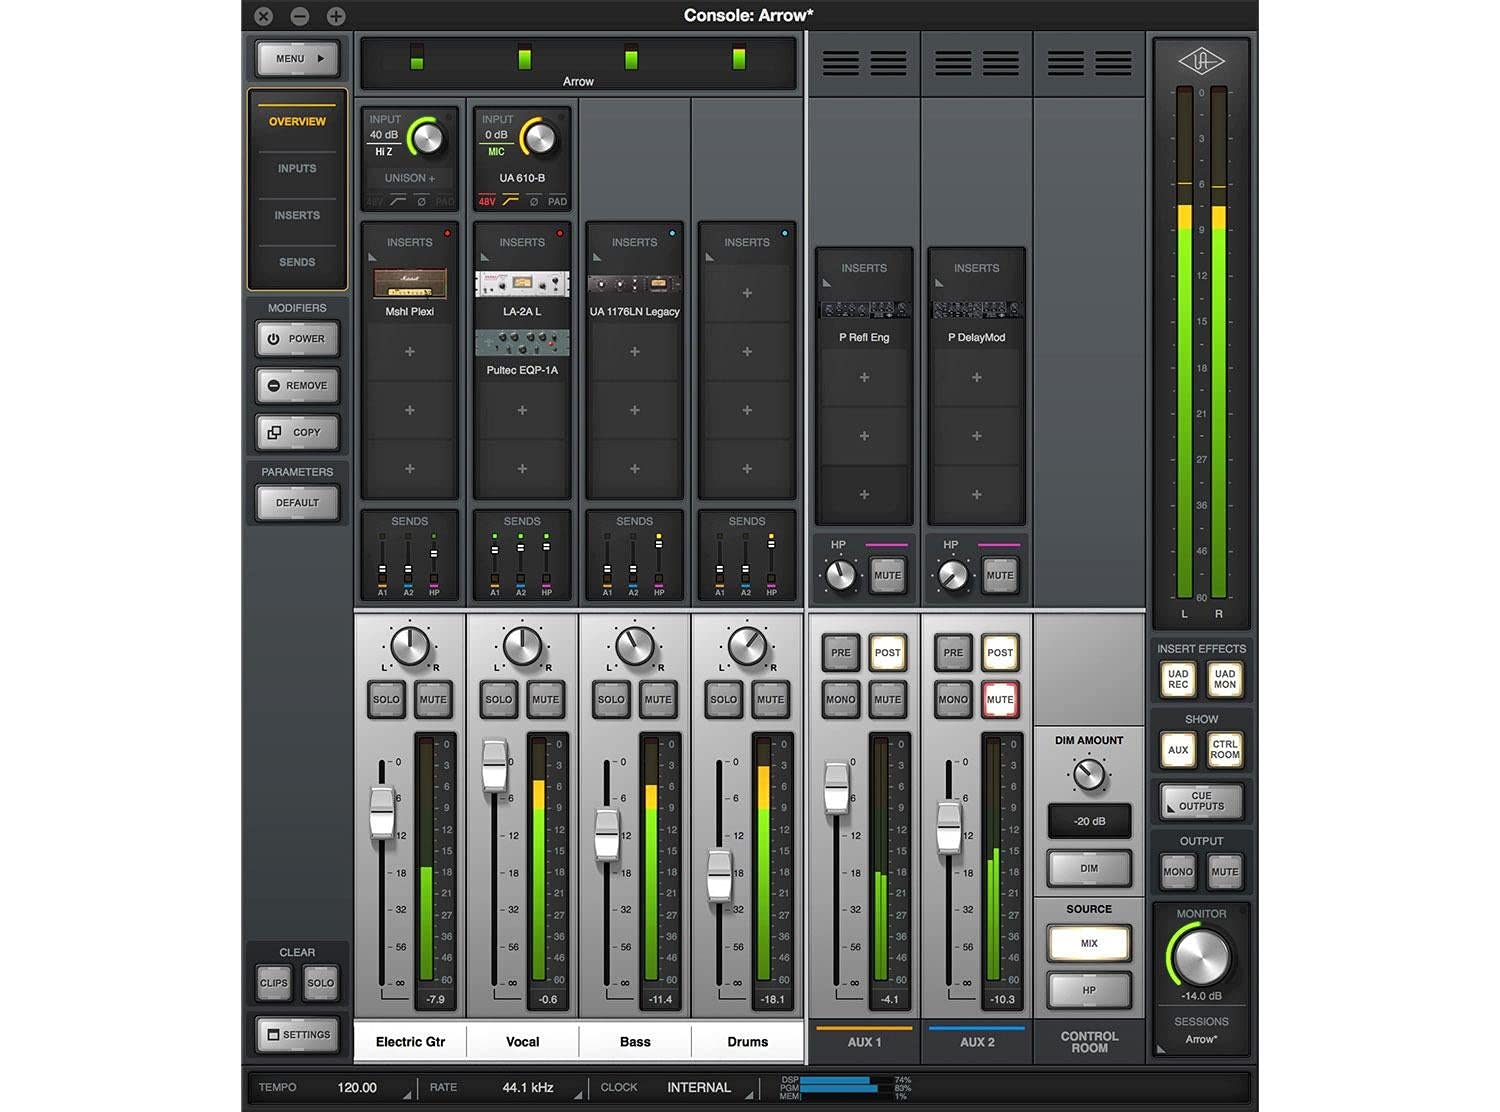Click the Universal Audio logo icon

click(1201, 62)
